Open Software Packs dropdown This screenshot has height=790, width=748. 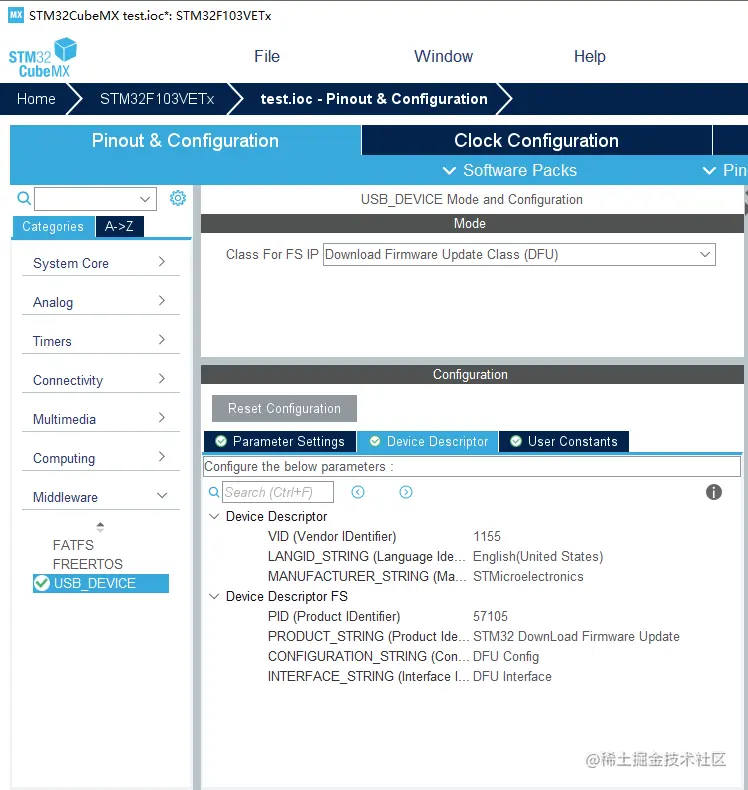tap(510, 170)
